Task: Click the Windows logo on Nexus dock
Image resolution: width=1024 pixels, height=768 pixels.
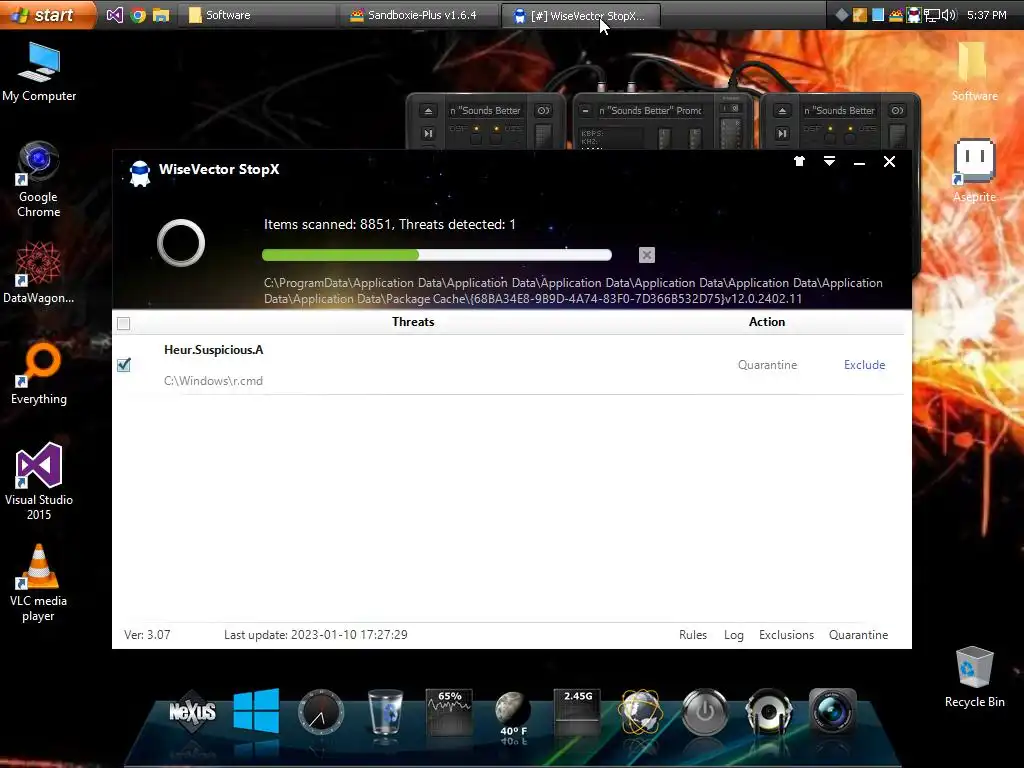Action: (256, 711)
